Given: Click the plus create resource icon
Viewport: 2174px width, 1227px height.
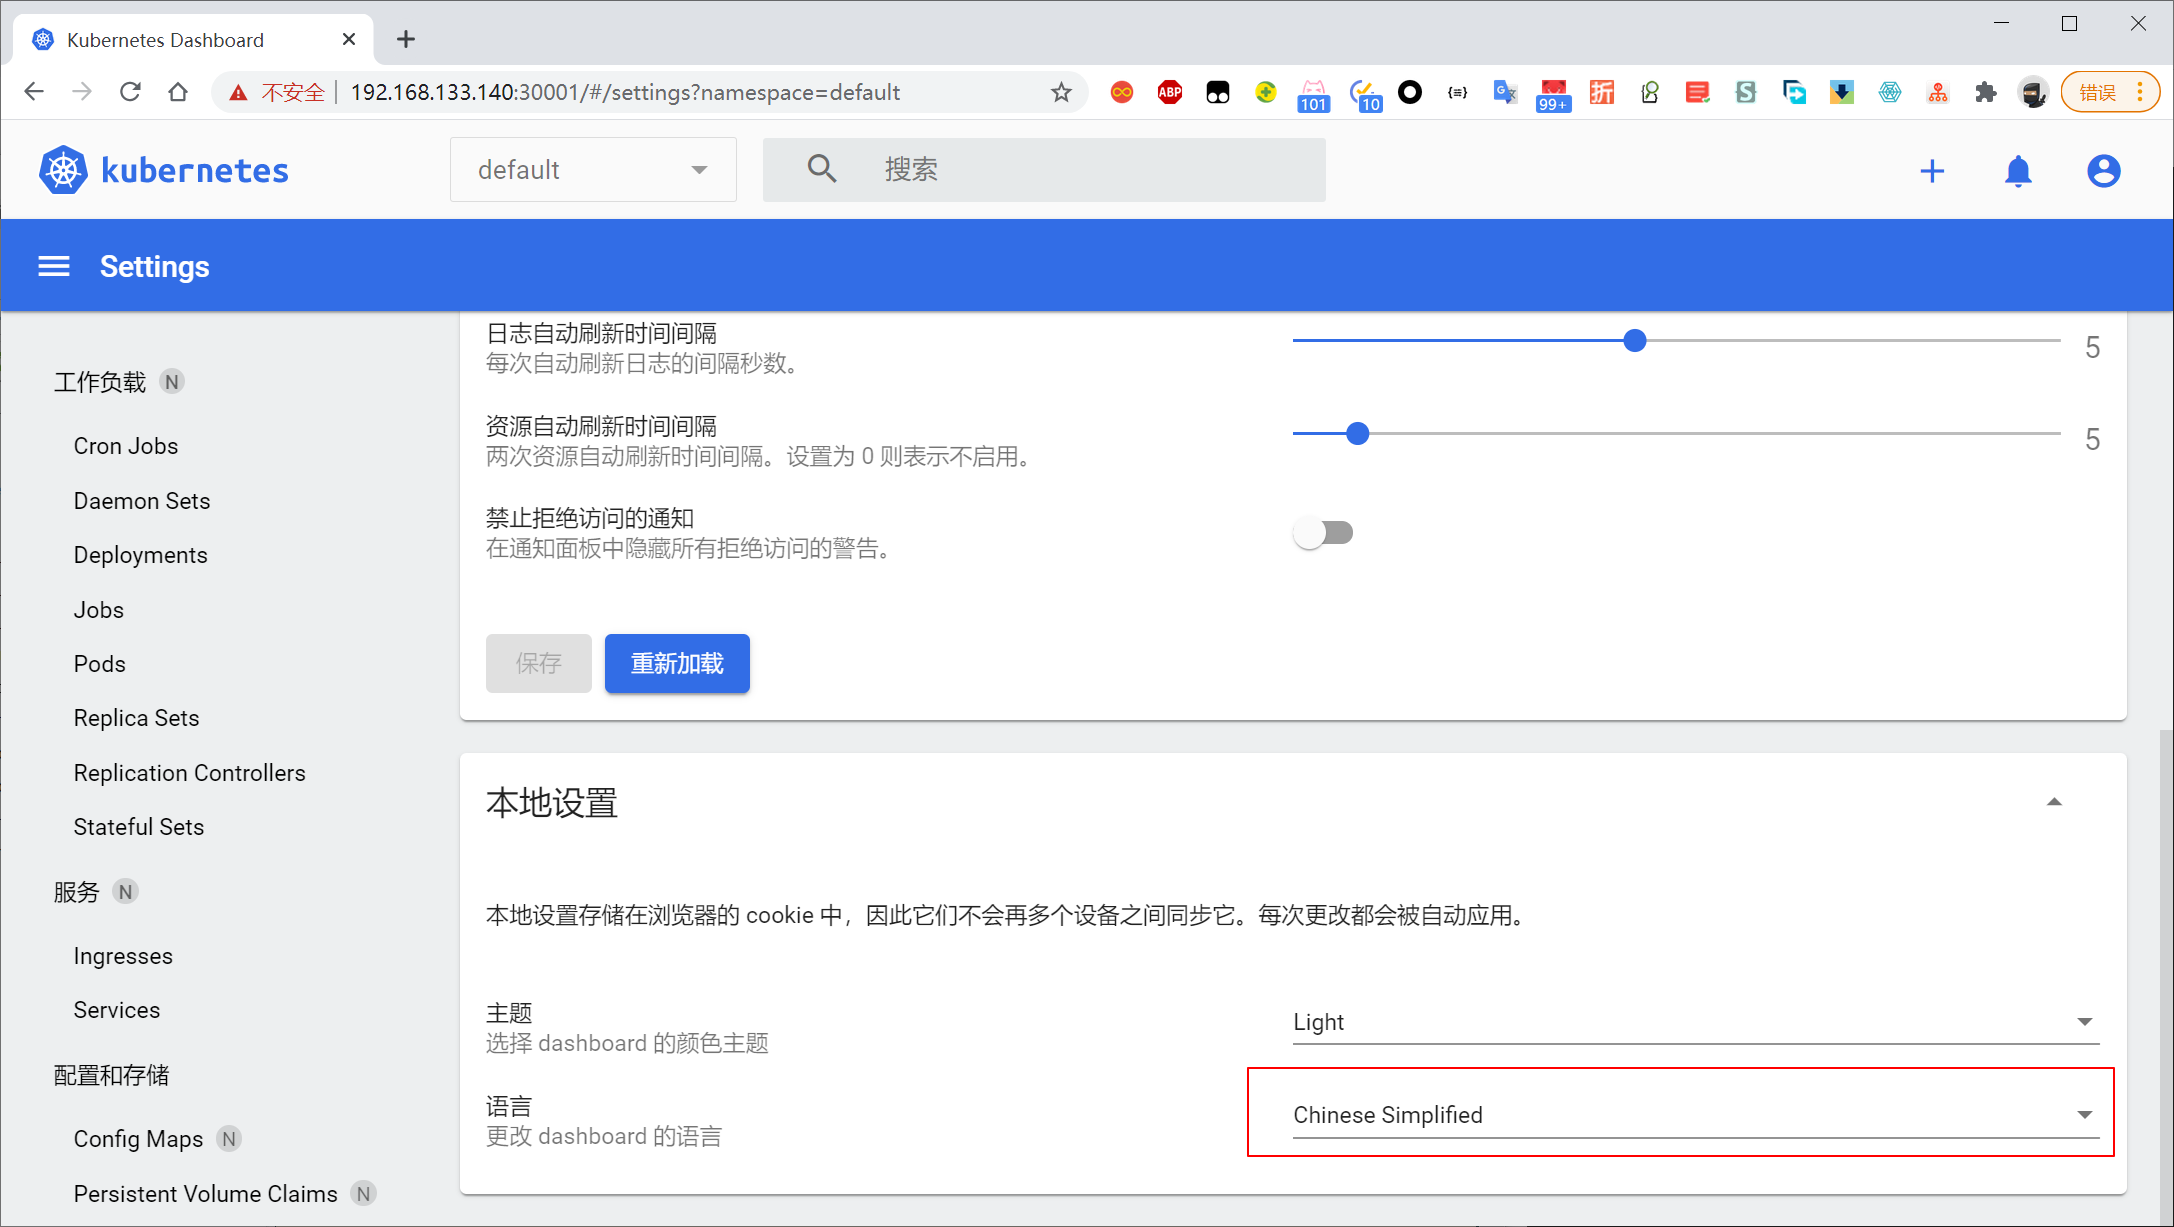Looking at the screenshot, I should click(x=1932, y=171).
